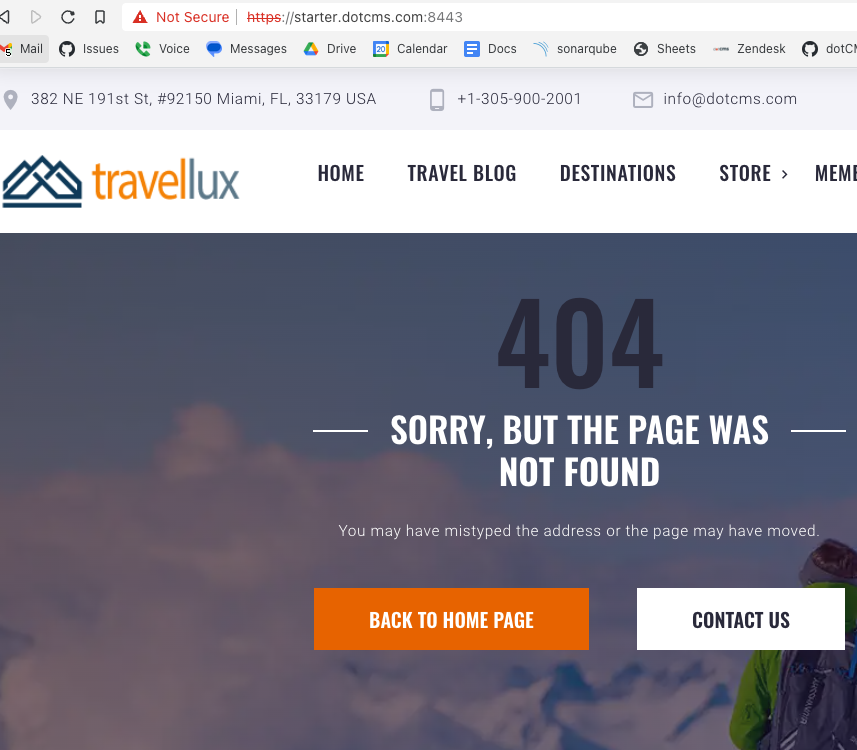The image size is (857, 750).
Task: Open the Messages bookmark
Action: (x=246, y=49)
